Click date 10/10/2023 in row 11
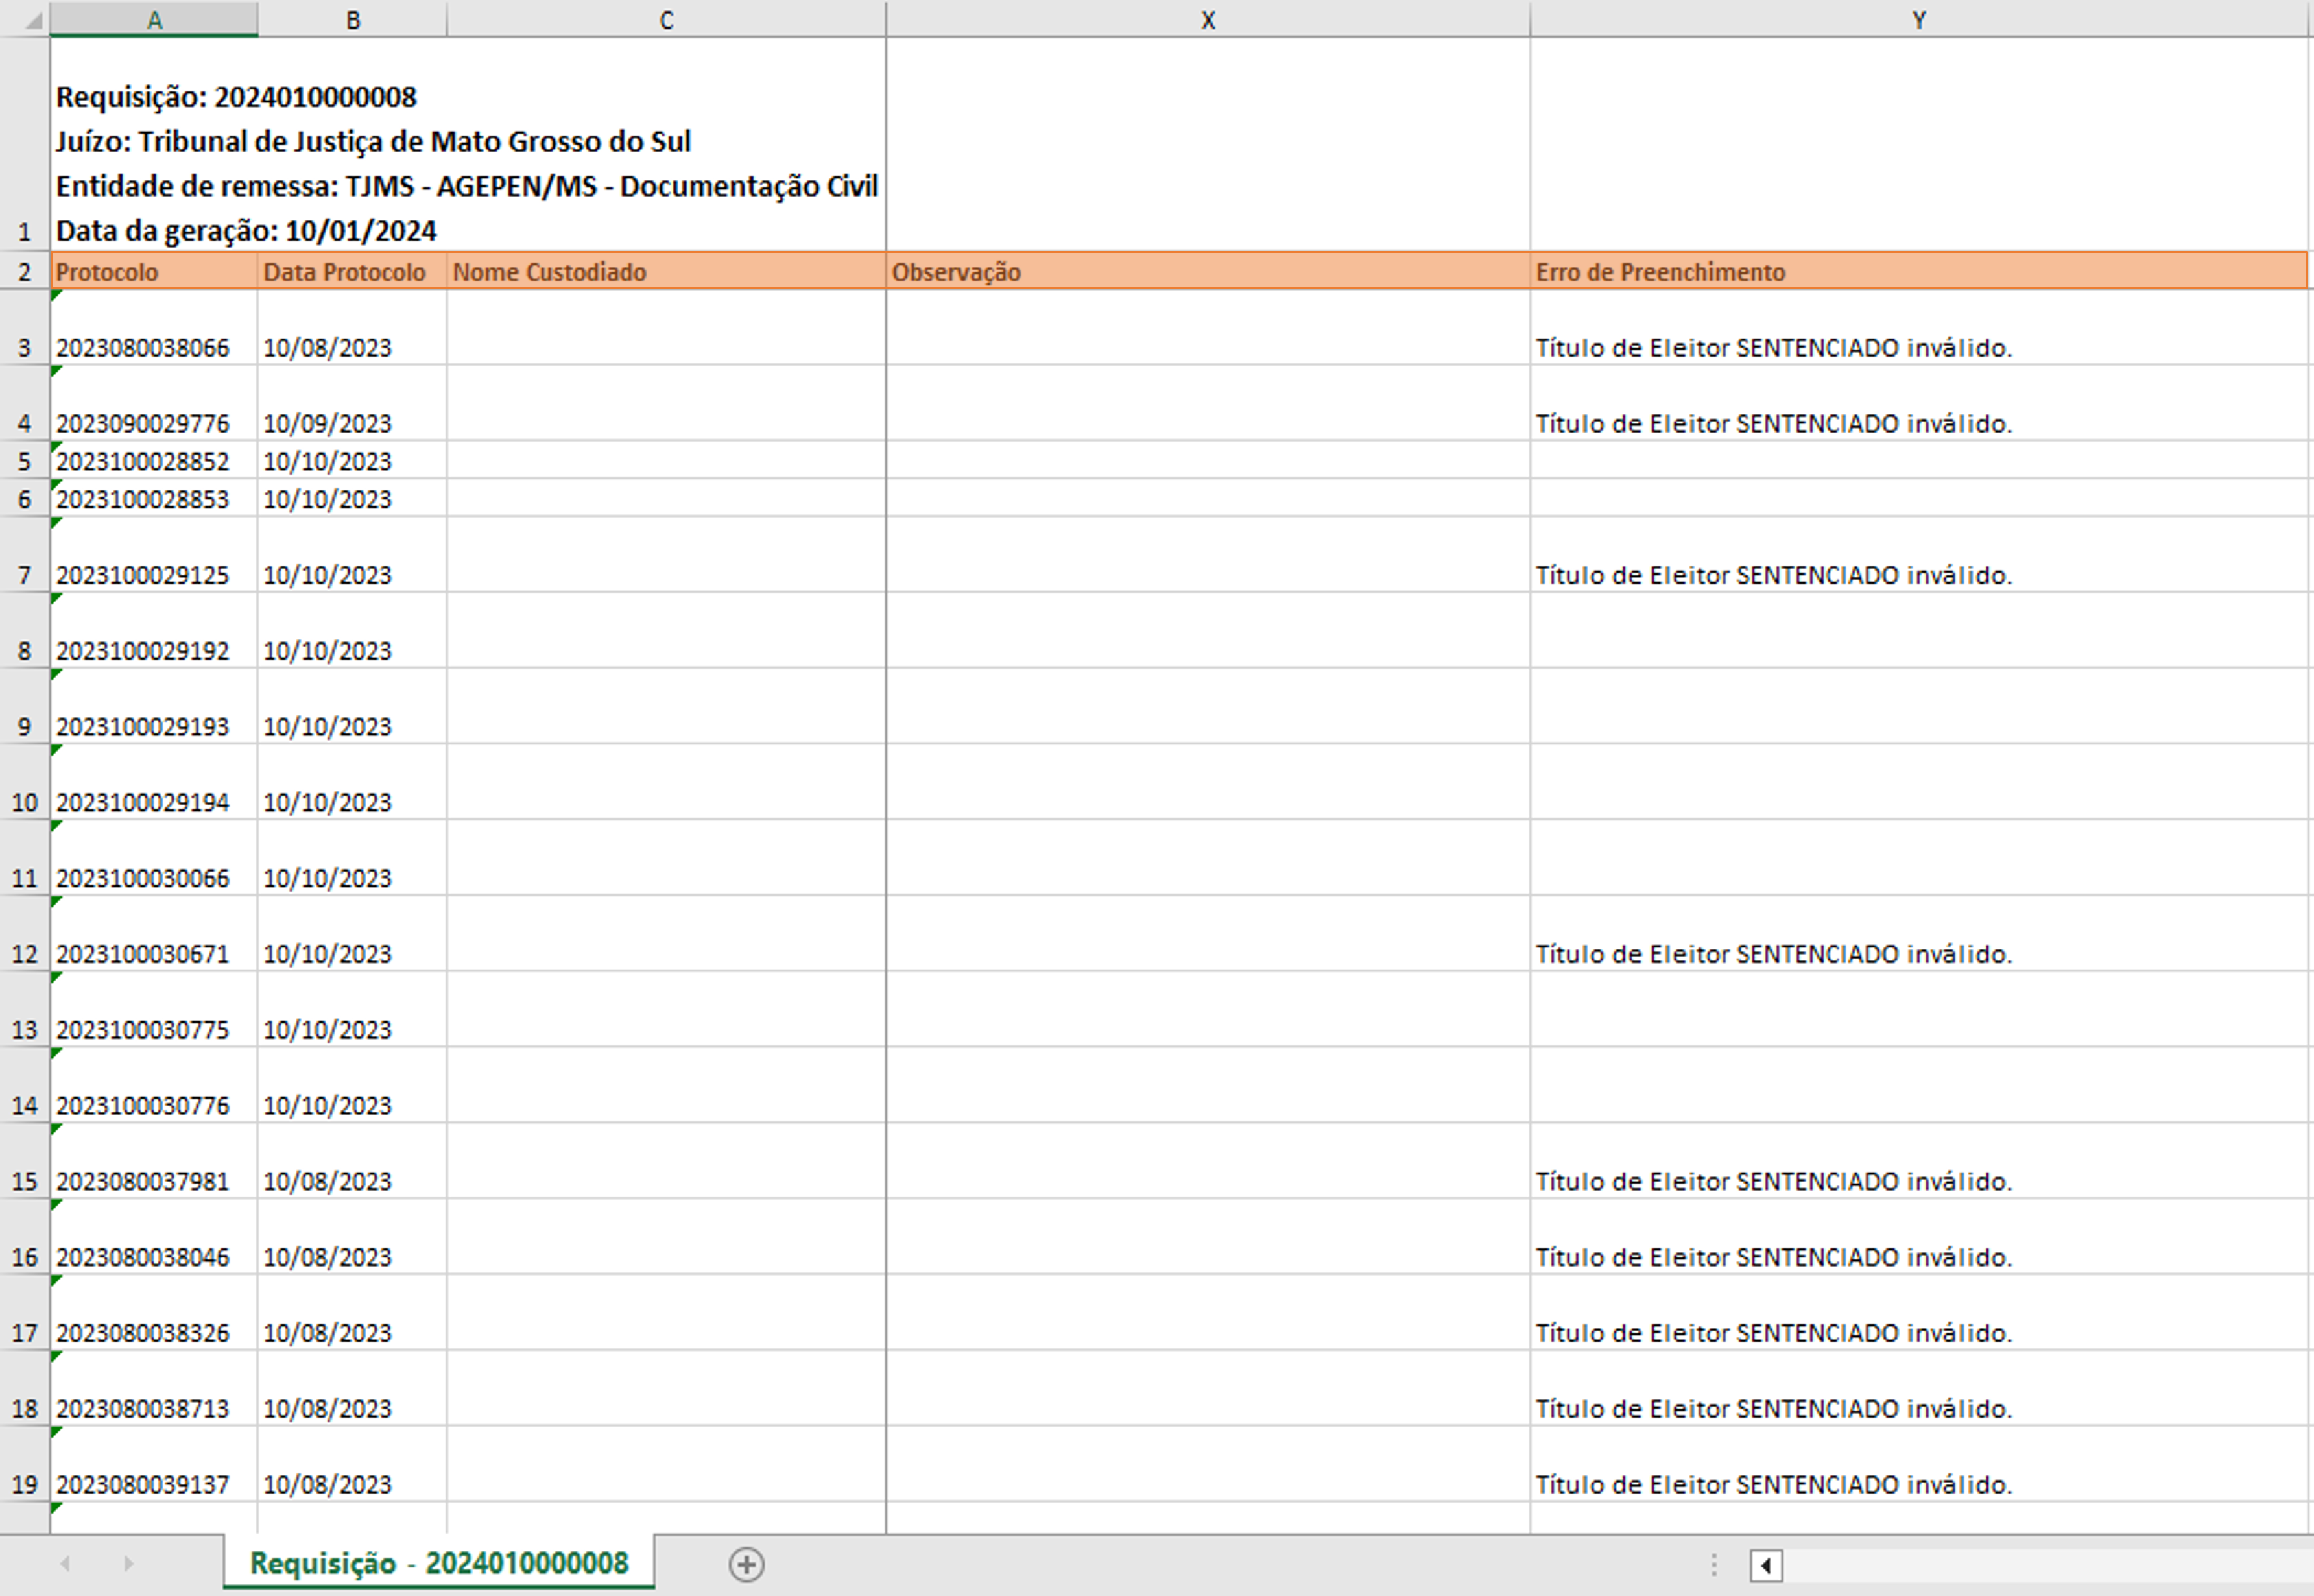Viewport: 2314px width, 1596px height. click(x=352, y=858)
